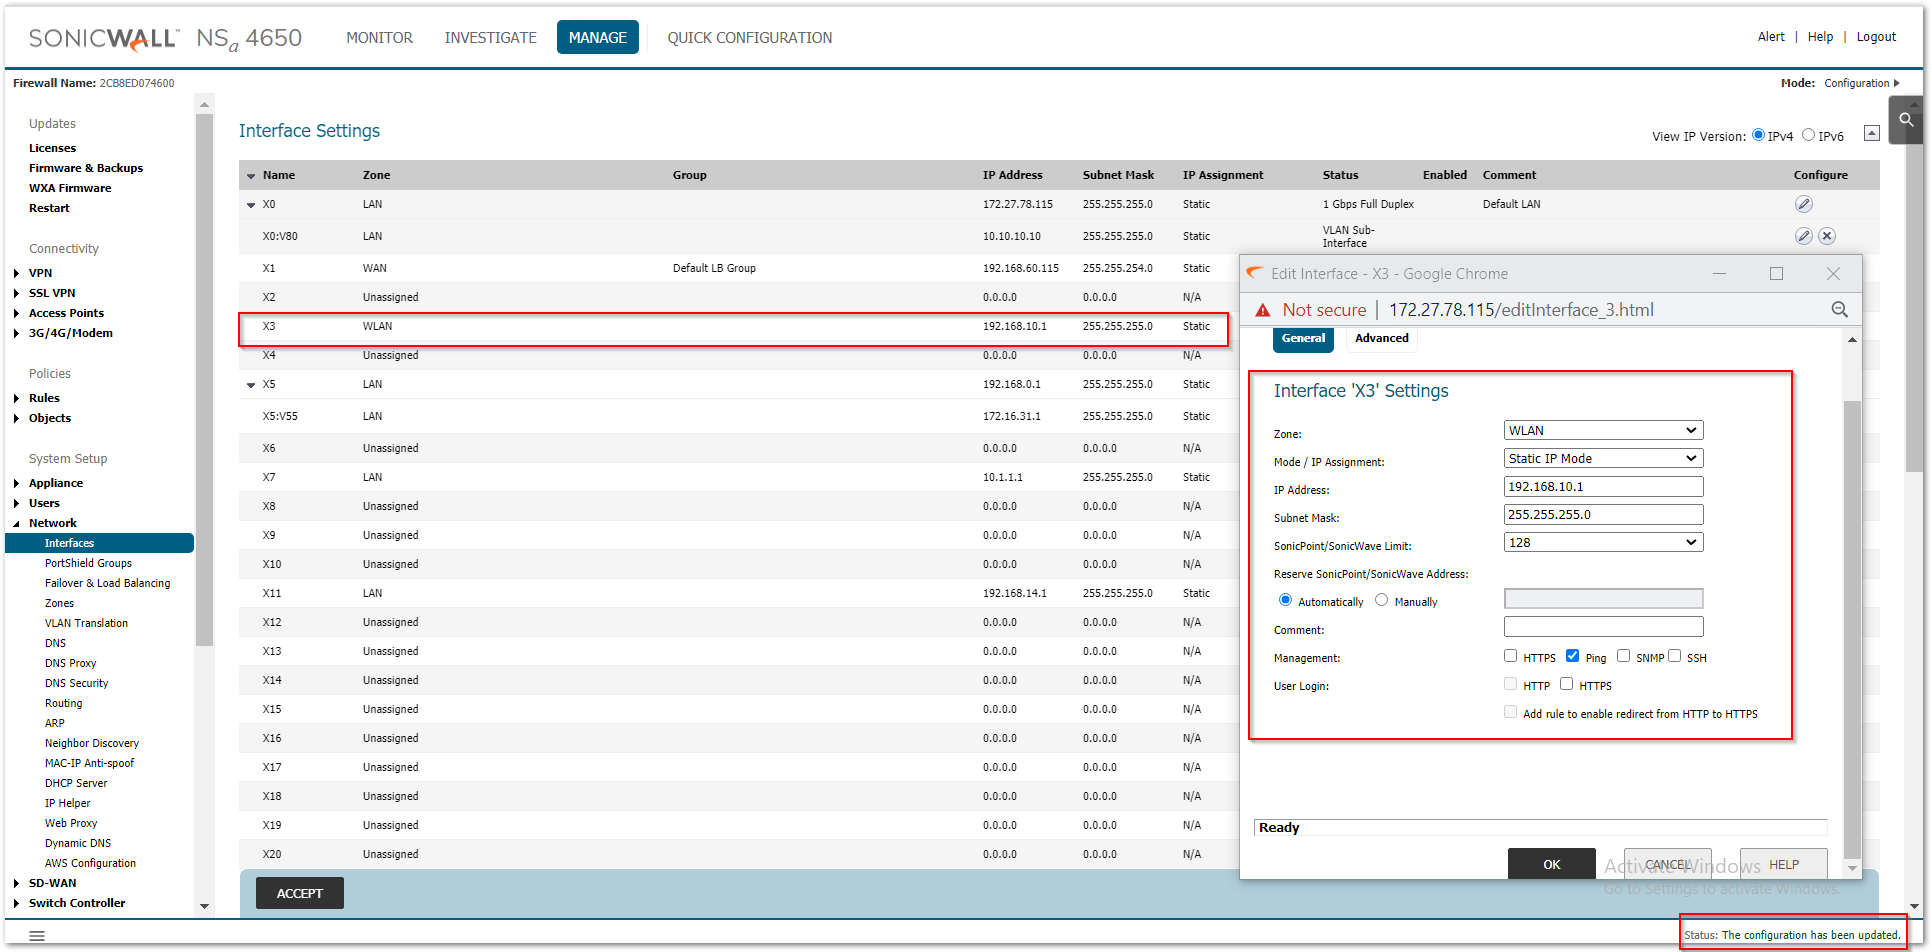Open PortShield Groups in sidebar
1932x952 pixels.
point(88,563)
